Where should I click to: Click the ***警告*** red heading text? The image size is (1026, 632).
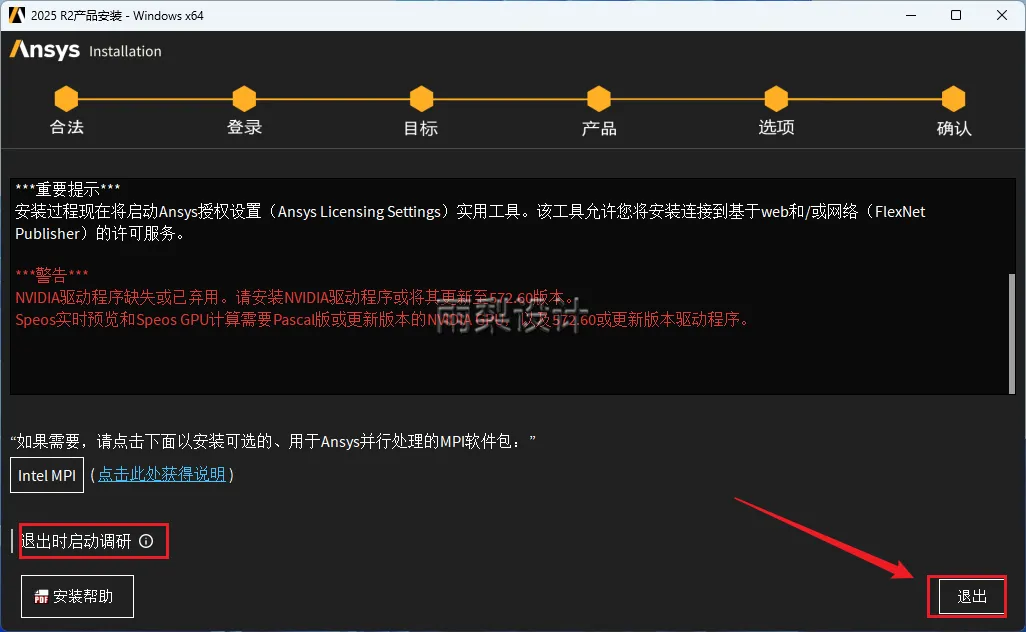52,275
